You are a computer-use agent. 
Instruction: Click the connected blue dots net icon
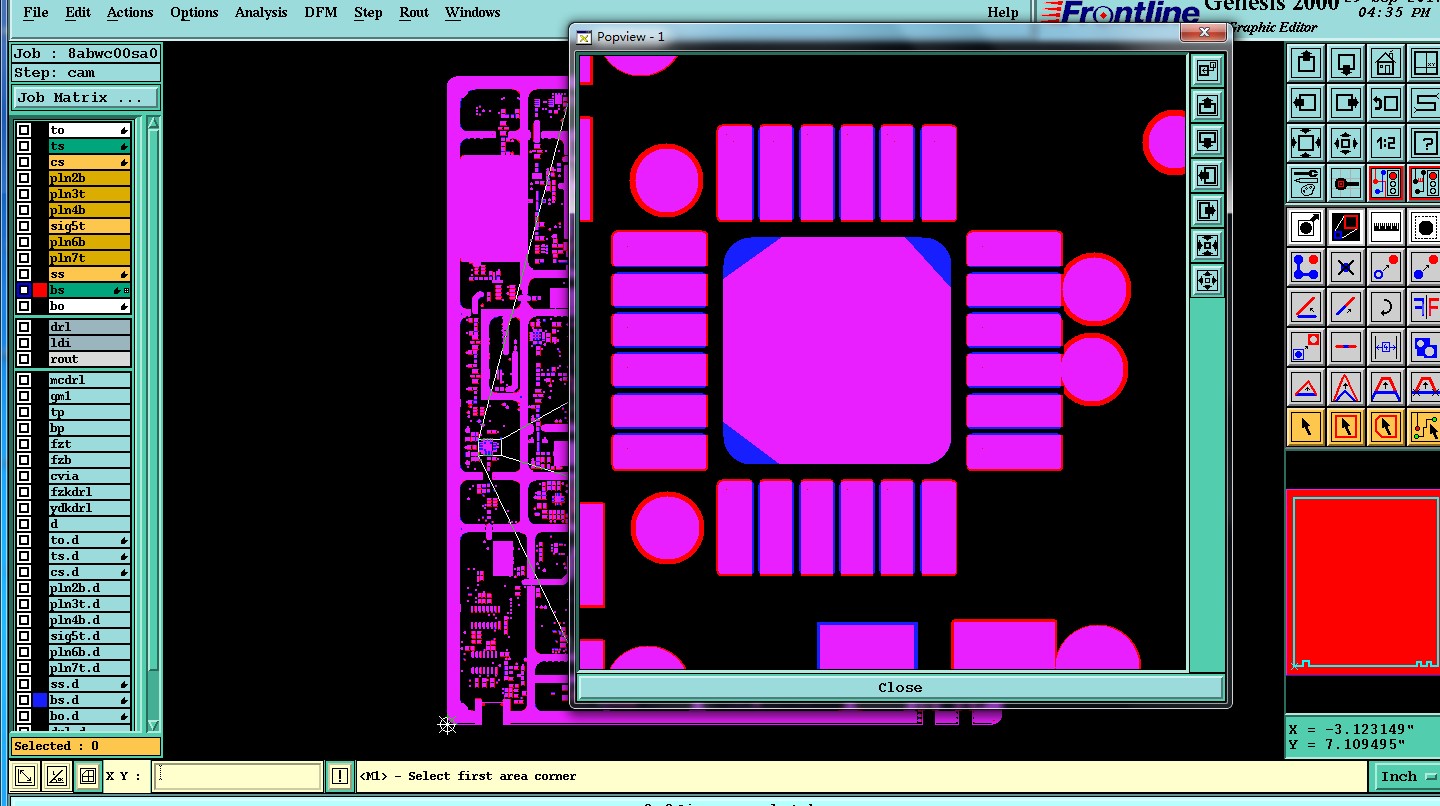(x=1305, y=267)
